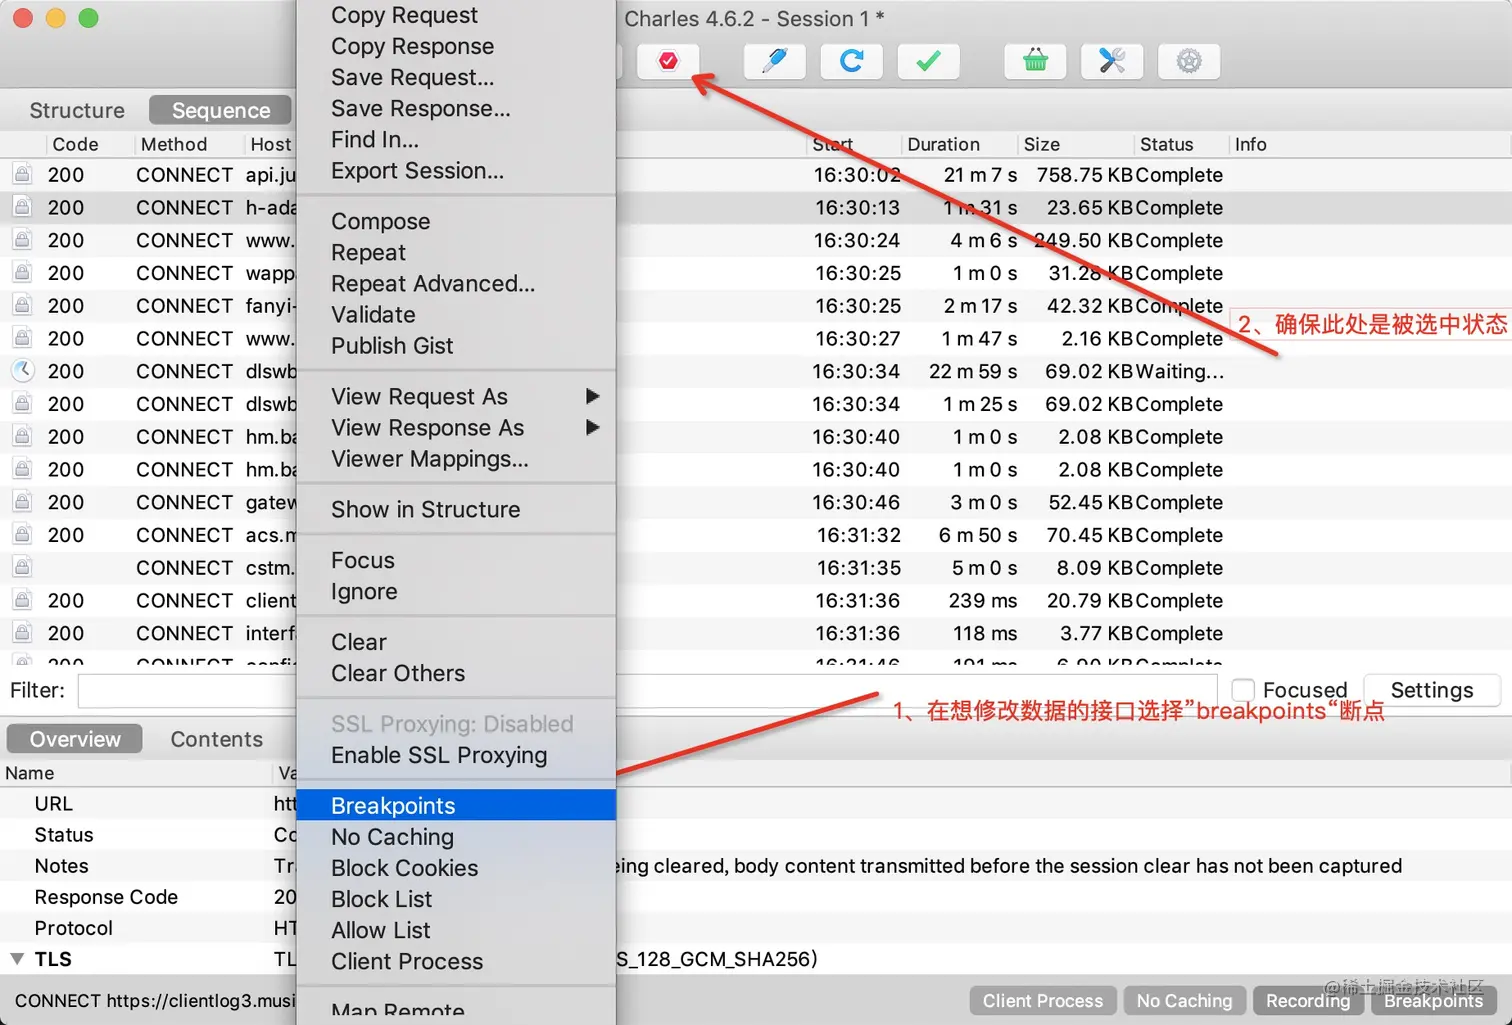Click the green checkmark validate icon

click(928, 61)
